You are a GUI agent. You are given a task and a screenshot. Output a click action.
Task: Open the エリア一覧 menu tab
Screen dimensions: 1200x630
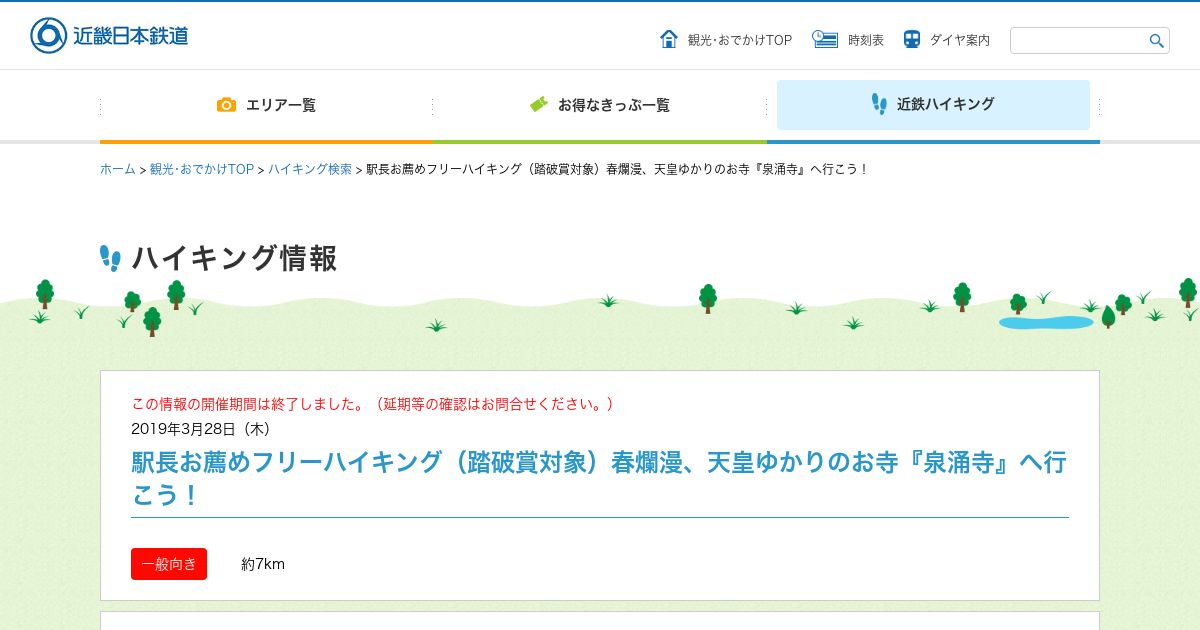(266, 105)
